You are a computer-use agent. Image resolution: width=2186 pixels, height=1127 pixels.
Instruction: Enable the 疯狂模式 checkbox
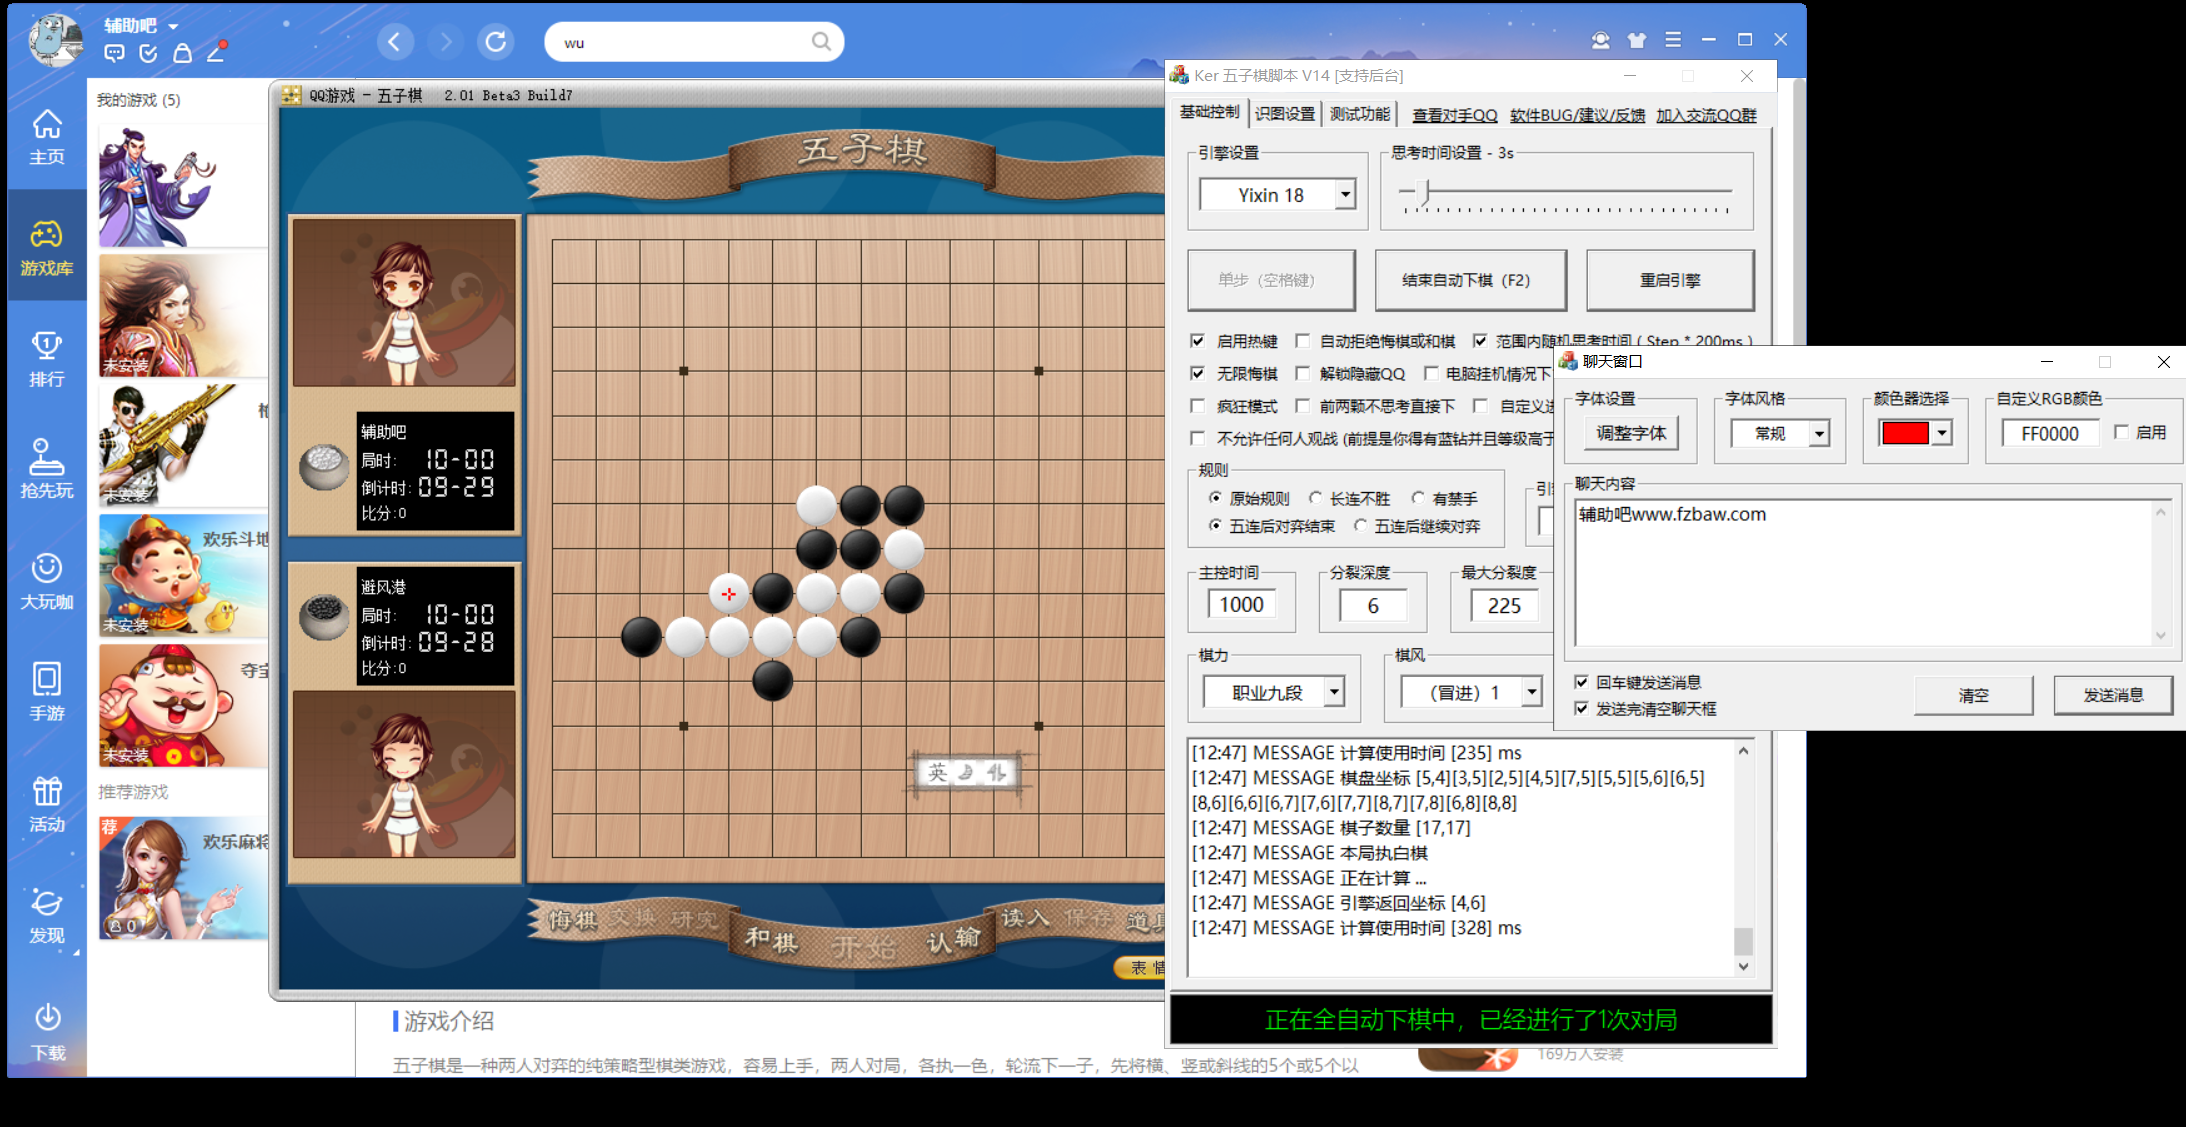point(1198,406)
